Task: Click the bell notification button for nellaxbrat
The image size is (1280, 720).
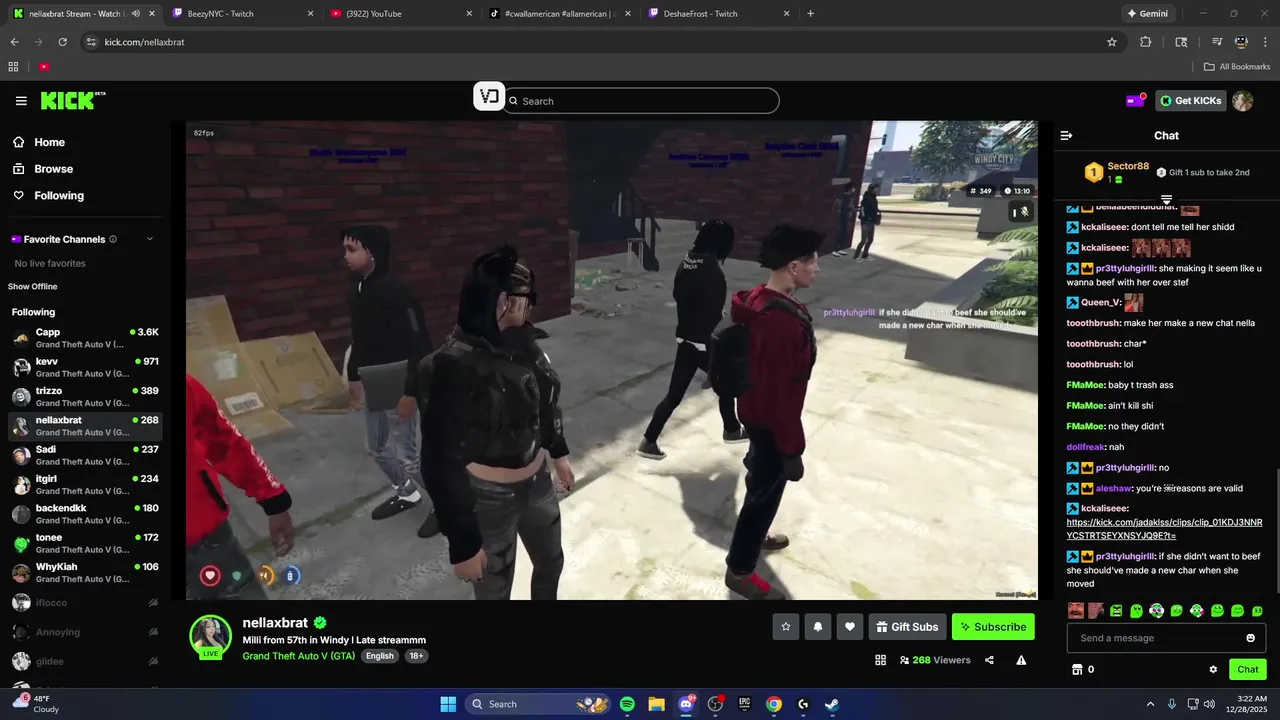Action: point(818,627)
